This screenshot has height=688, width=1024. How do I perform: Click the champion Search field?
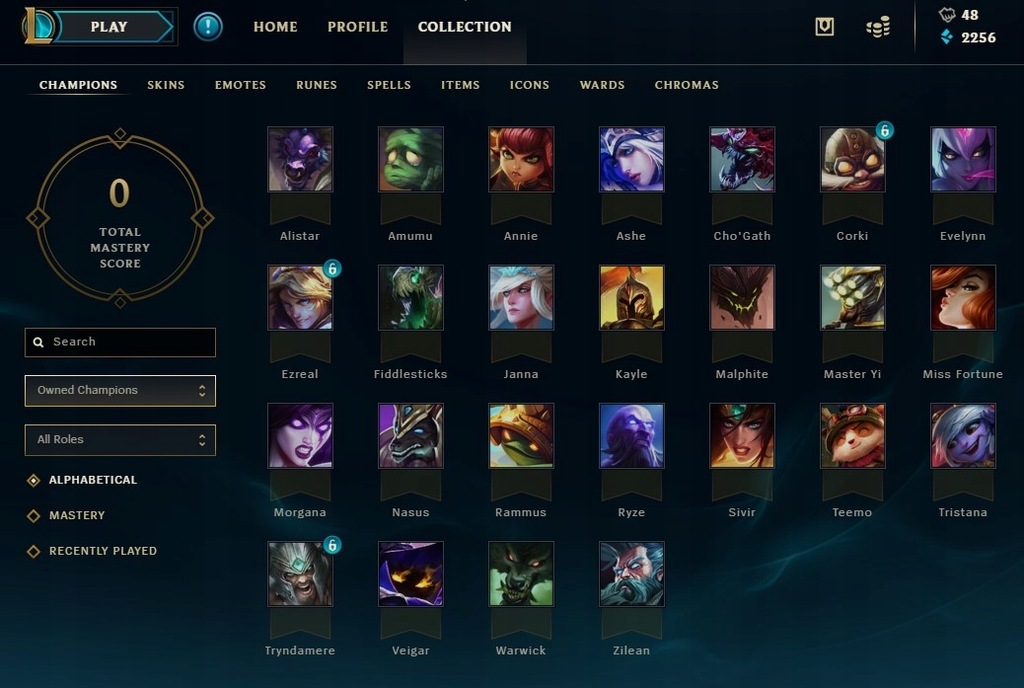coord(120,342)
